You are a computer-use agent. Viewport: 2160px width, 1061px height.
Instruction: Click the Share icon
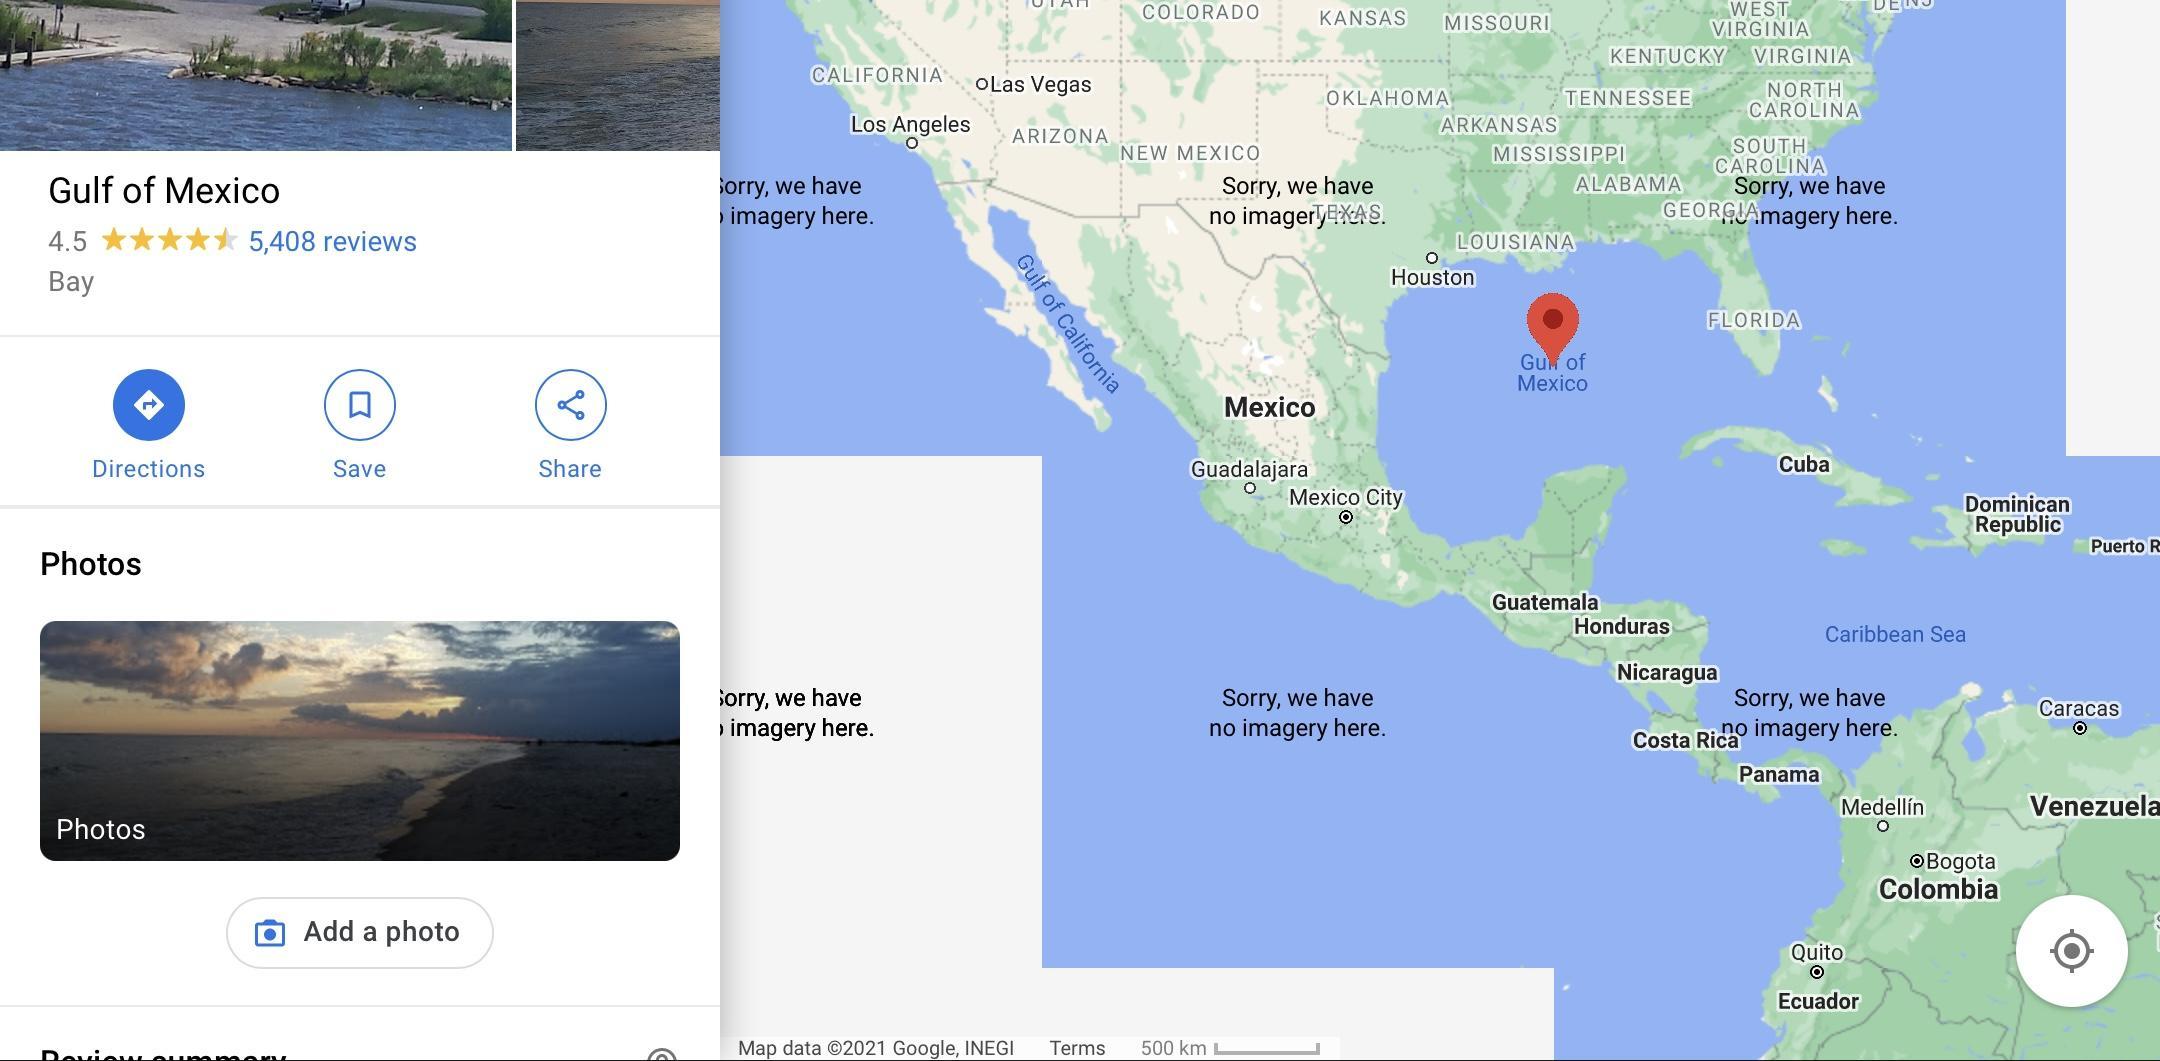coord(570,405)
